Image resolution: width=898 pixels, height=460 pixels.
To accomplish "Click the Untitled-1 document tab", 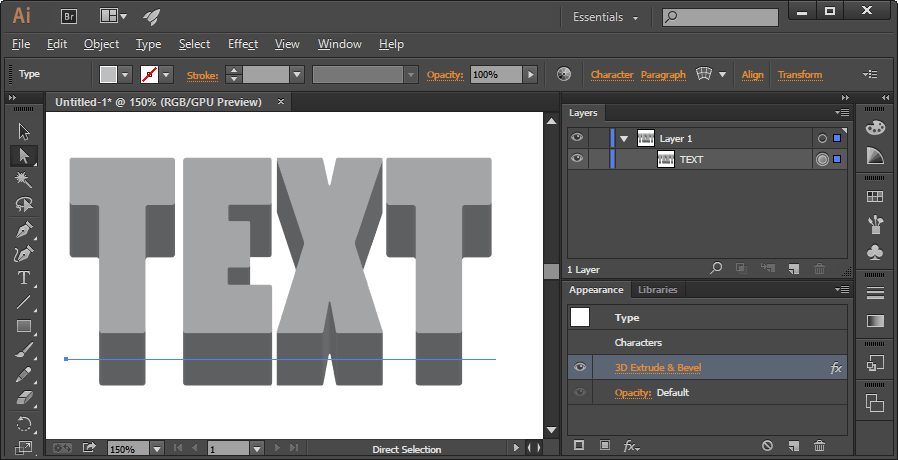I will click(x=158, y=102).
